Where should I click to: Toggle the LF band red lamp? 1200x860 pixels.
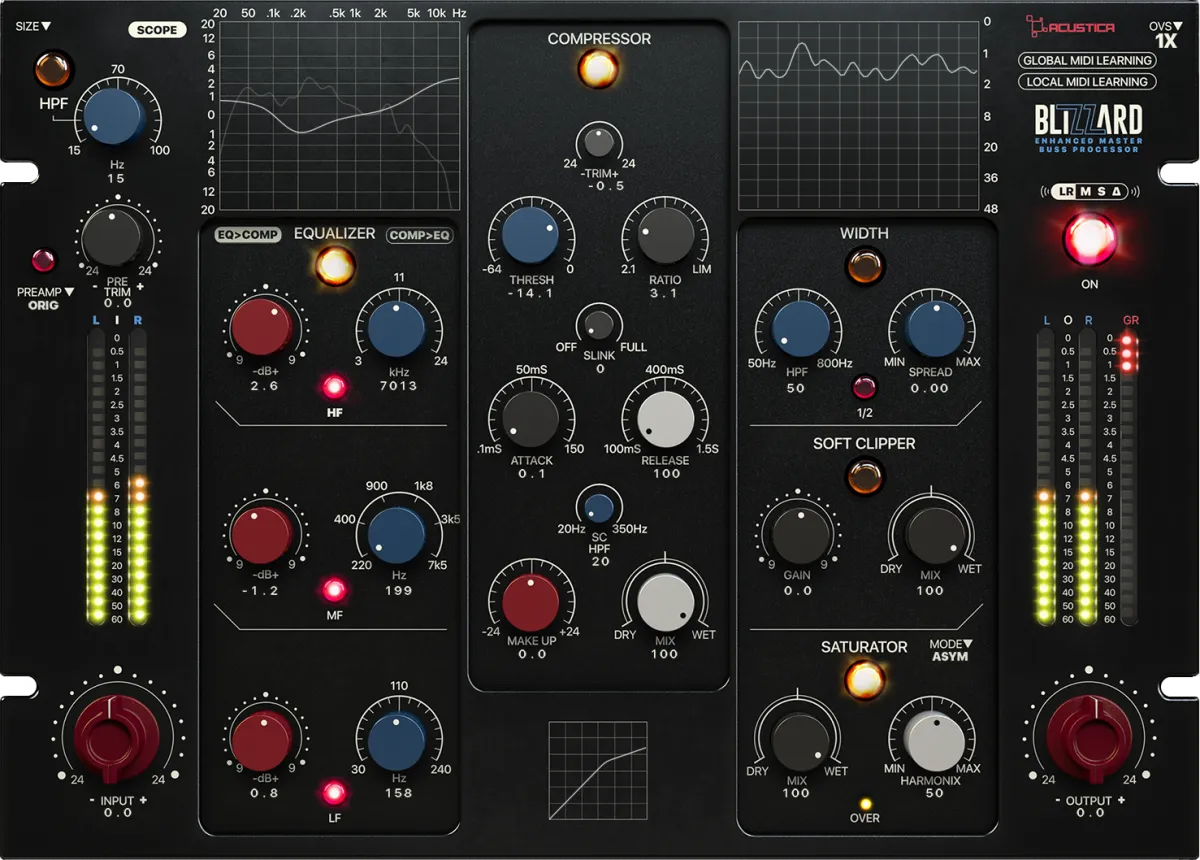[x=334, y=794]
